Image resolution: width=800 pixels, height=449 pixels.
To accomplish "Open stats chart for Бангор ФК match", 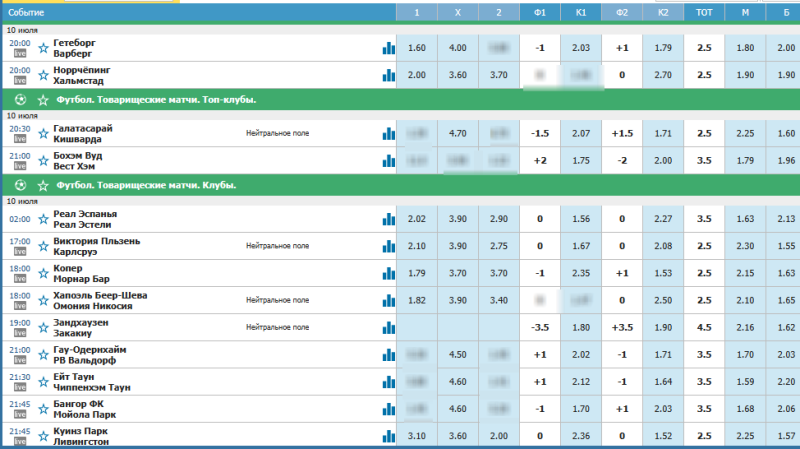I will 388,409.
